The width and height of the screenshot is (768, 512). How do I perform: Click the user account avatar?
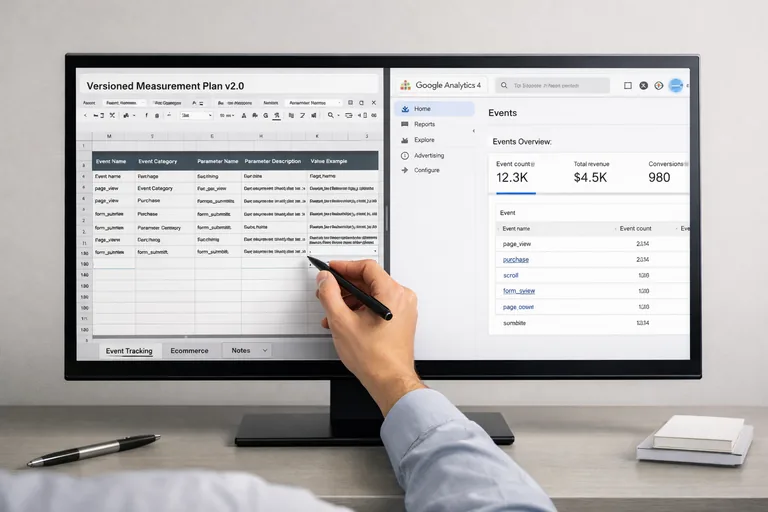tap(677, 86)
